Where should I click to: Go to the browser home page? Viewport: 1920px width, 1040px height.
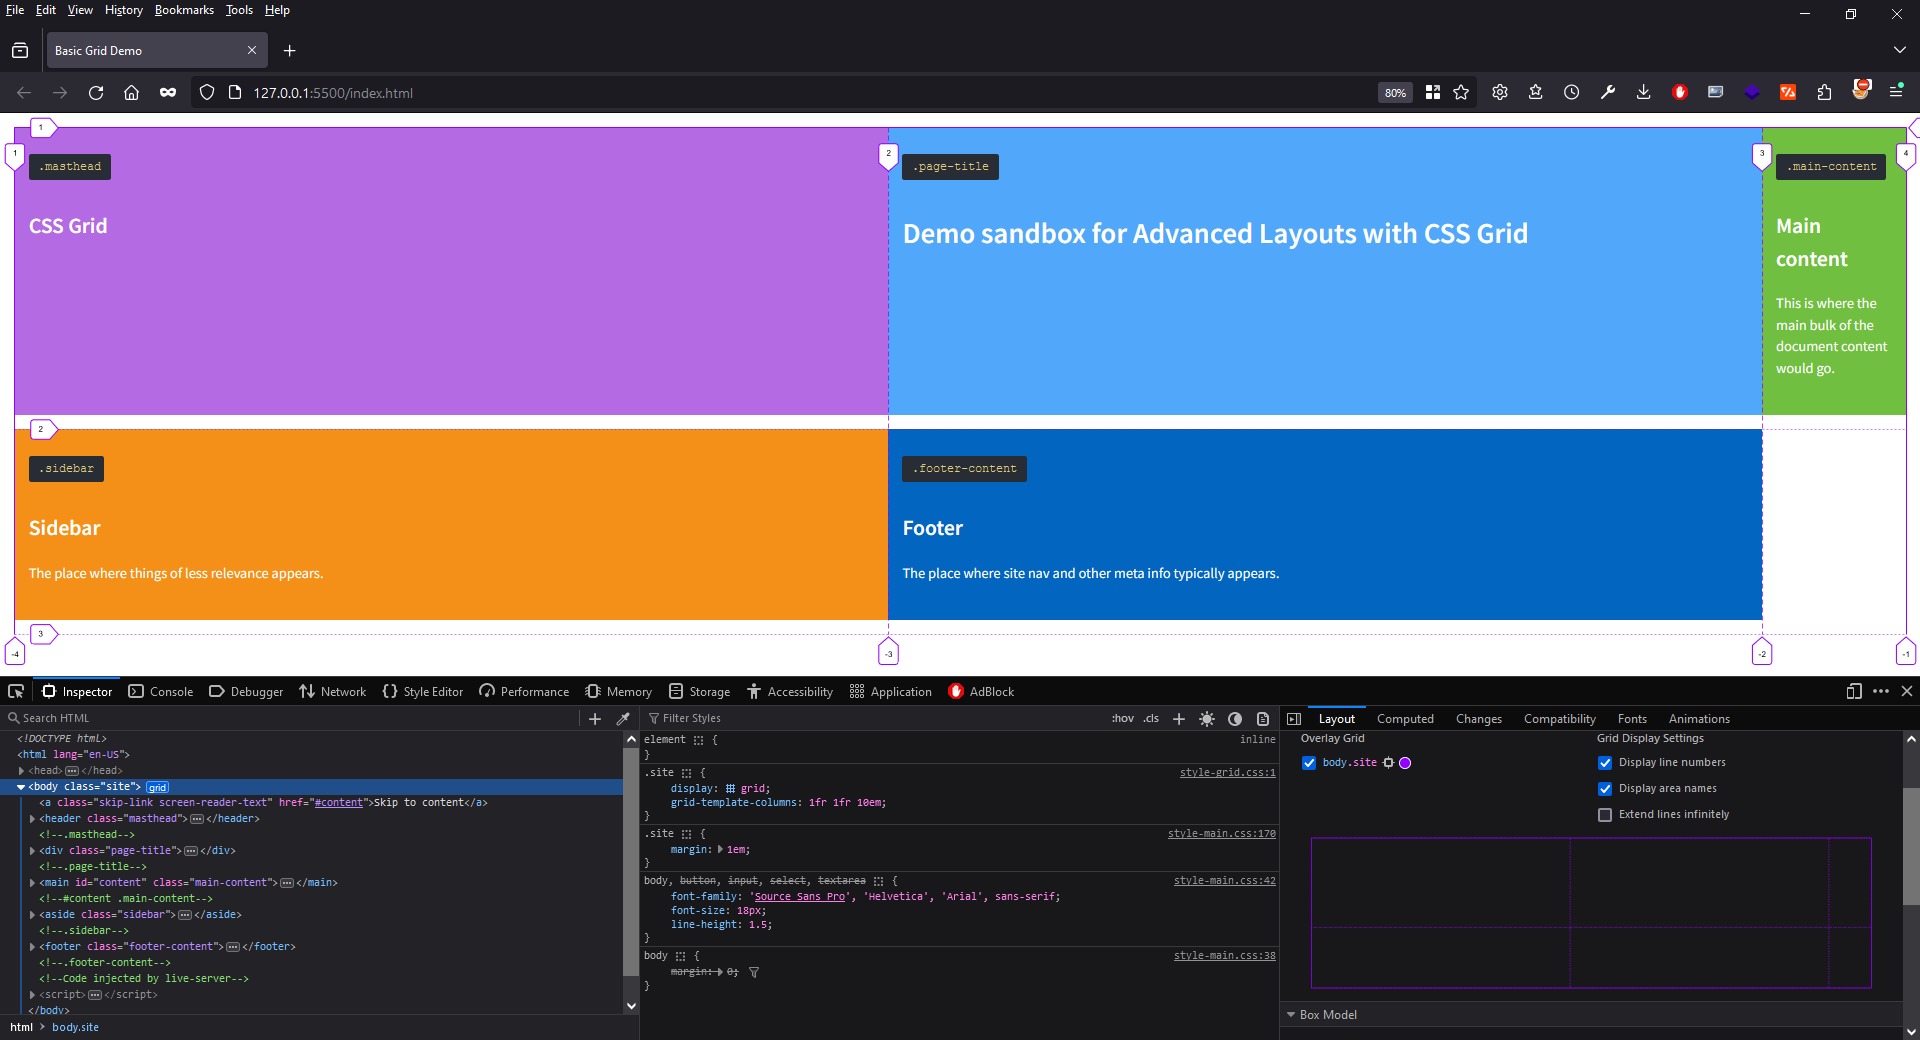pyautogui.click(x=131, y=93)
